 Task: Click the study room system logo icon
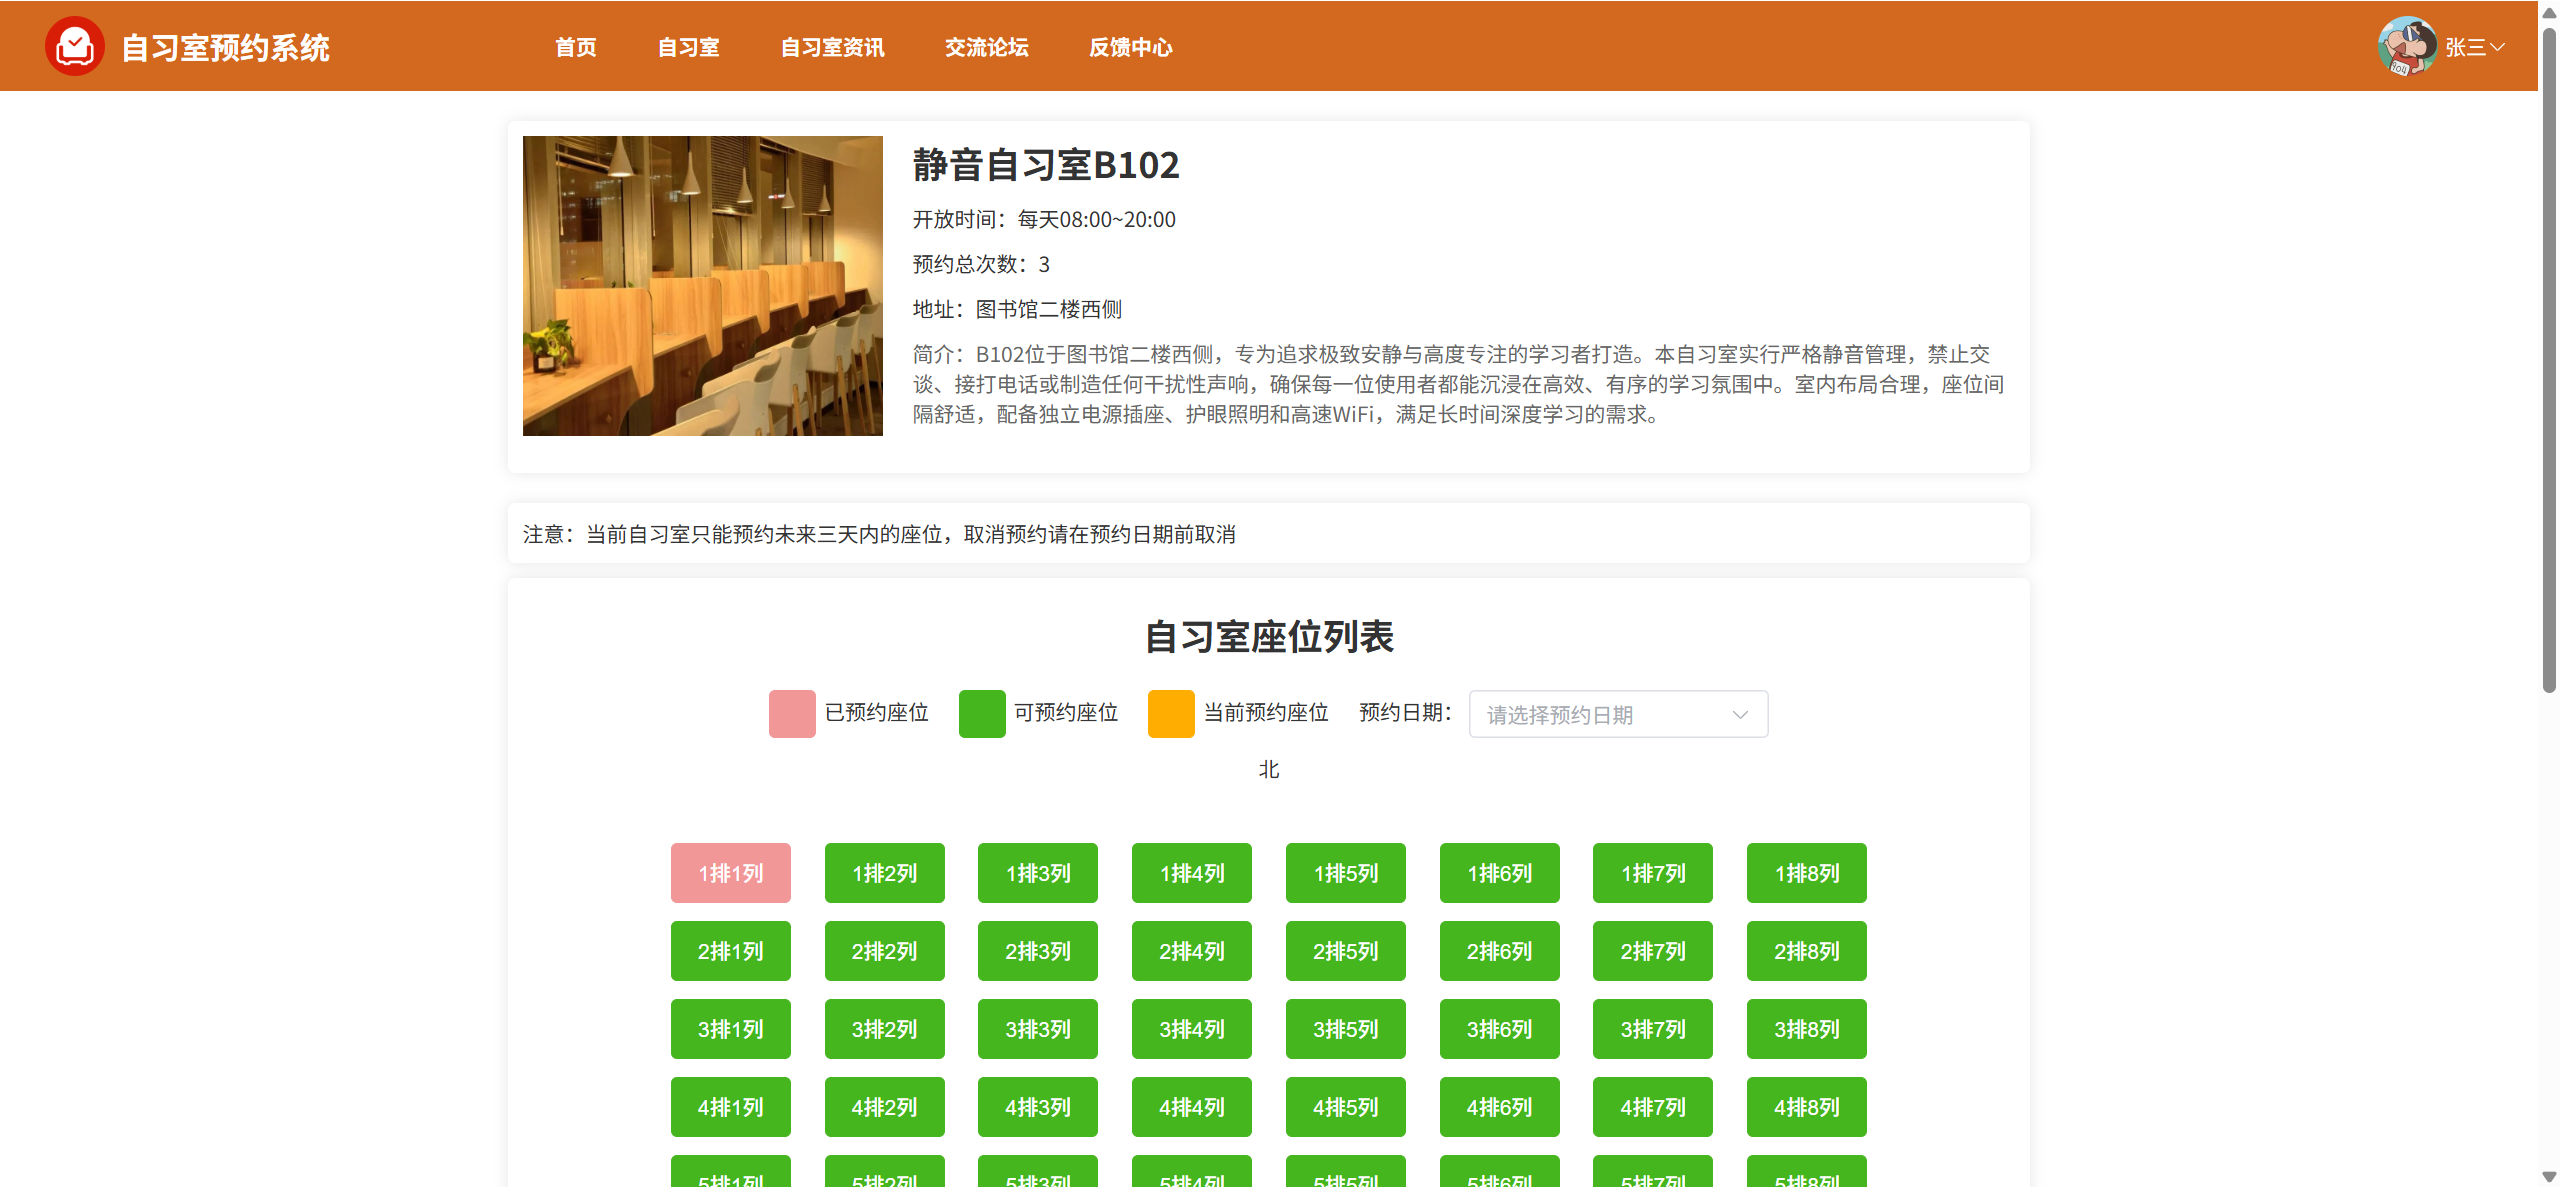pyautogui.click(x=74, y=46)
